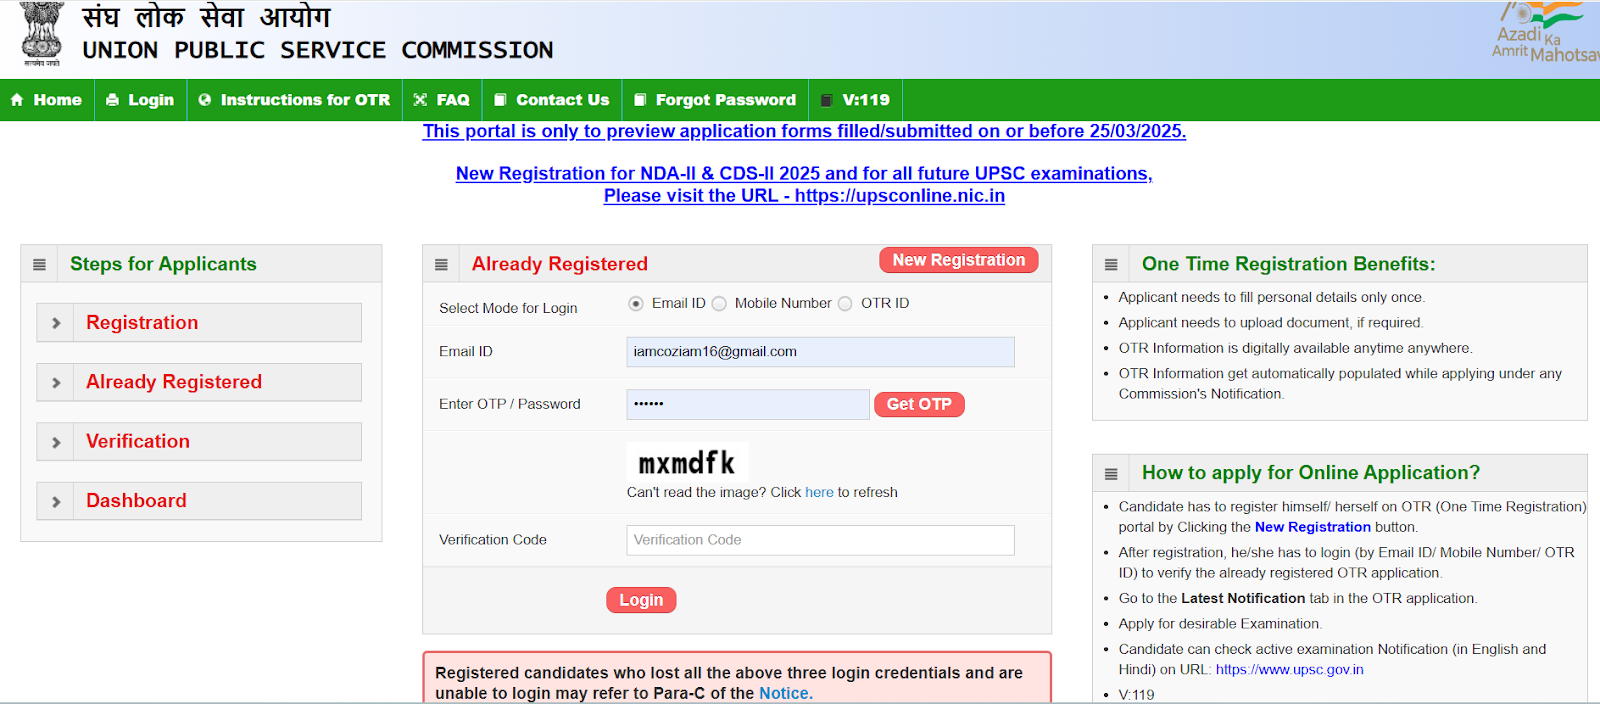Click the home icon in the navbar
Screen dimensions: 1600x704
click(x=17, y=100)
